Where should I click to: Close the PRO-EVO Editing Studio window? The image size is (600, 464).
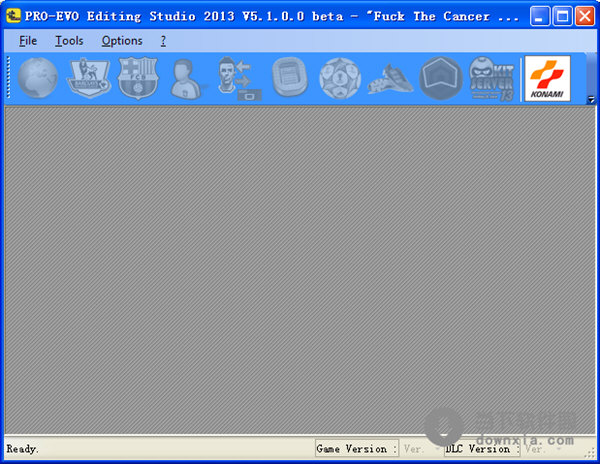click(585, 16)
